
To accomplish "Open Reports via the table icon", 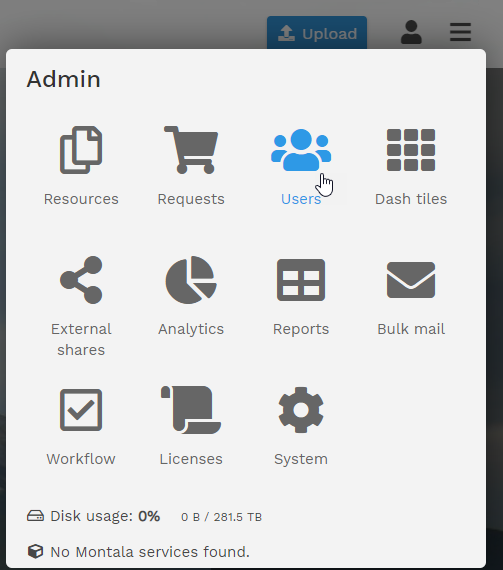I will click(301, 280).
